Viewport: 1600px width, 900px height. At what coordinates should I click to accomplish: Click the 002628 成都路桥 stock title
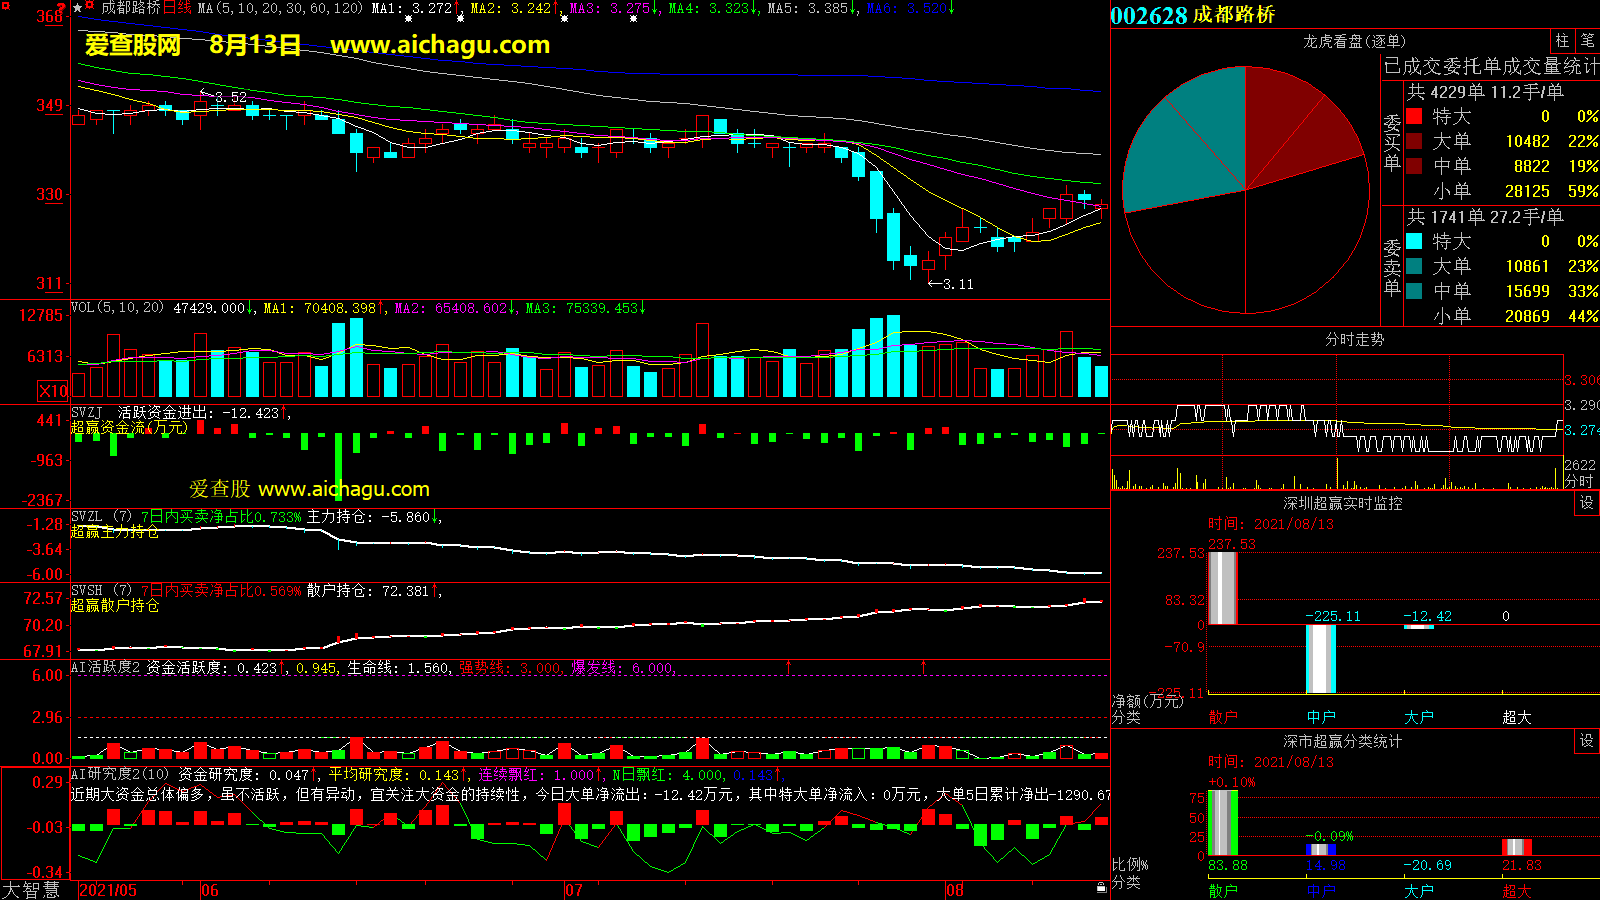point(1192,15)
